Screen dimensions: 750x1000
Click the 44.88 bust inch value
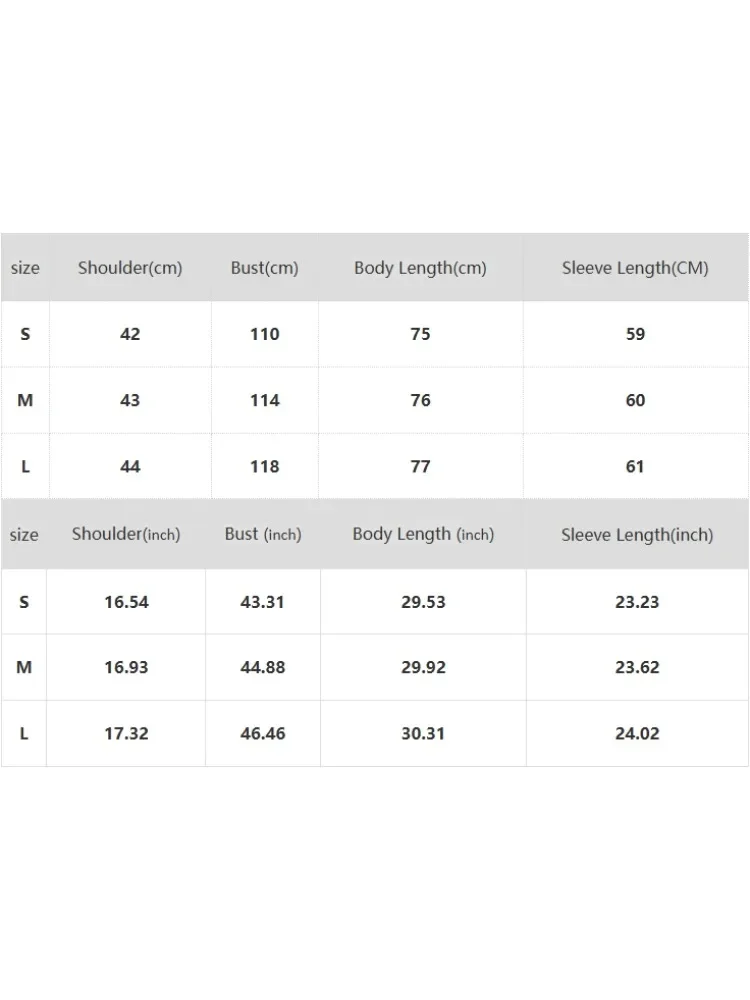tap(263, 667)
